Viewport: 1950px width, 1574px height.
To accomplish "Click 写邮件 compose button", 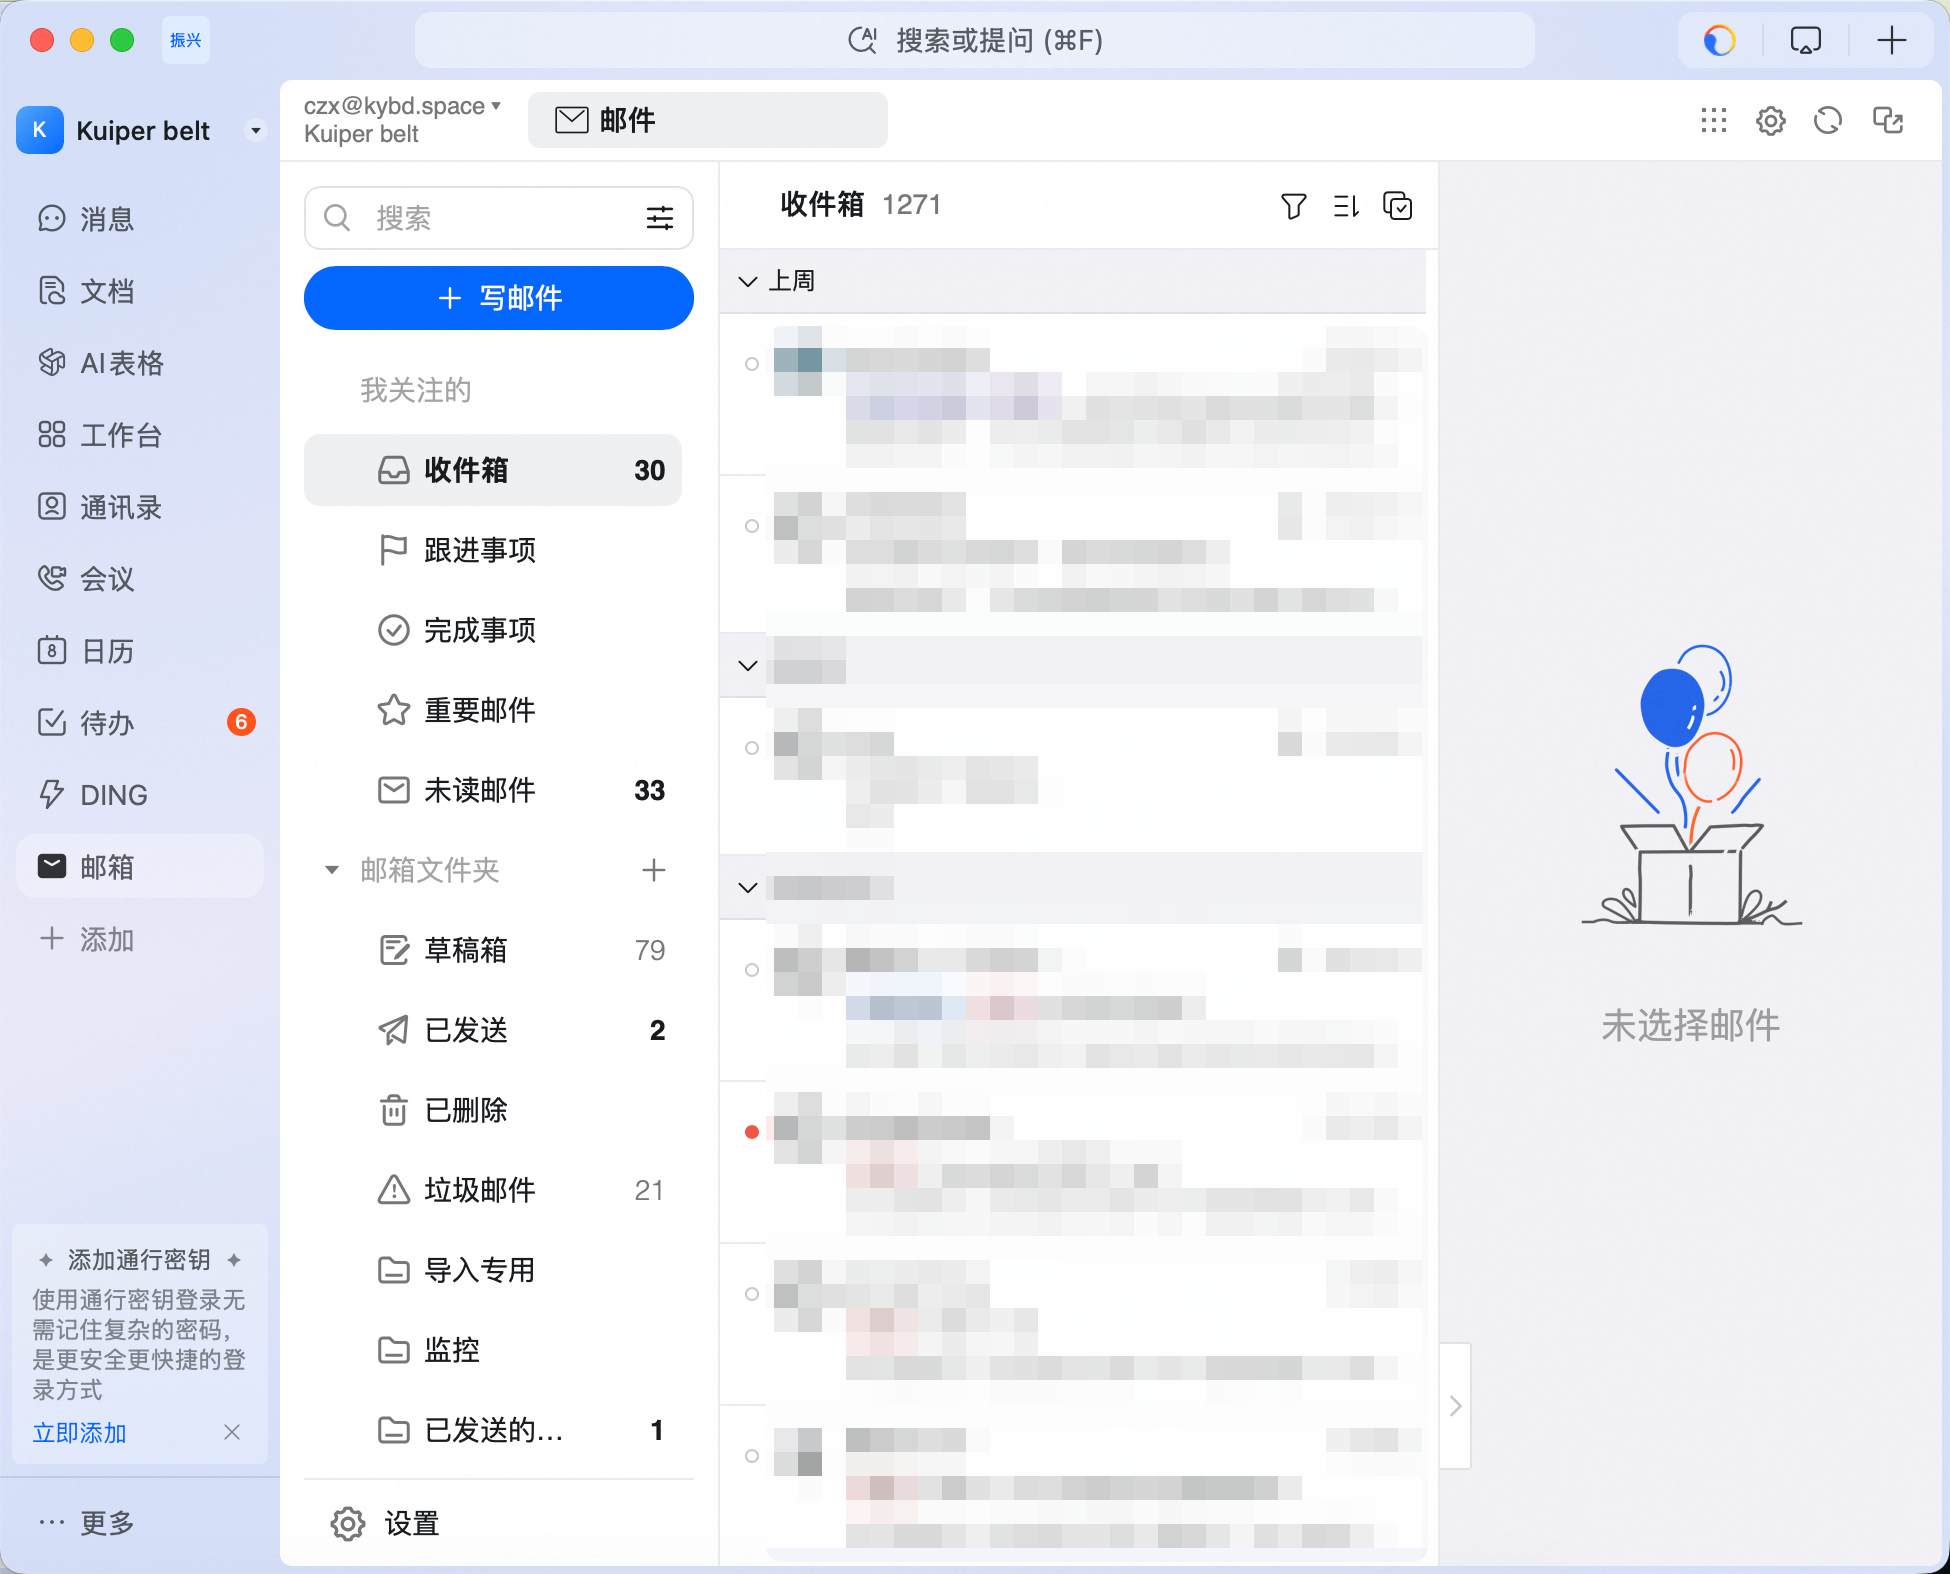I will tap(498, 298).
